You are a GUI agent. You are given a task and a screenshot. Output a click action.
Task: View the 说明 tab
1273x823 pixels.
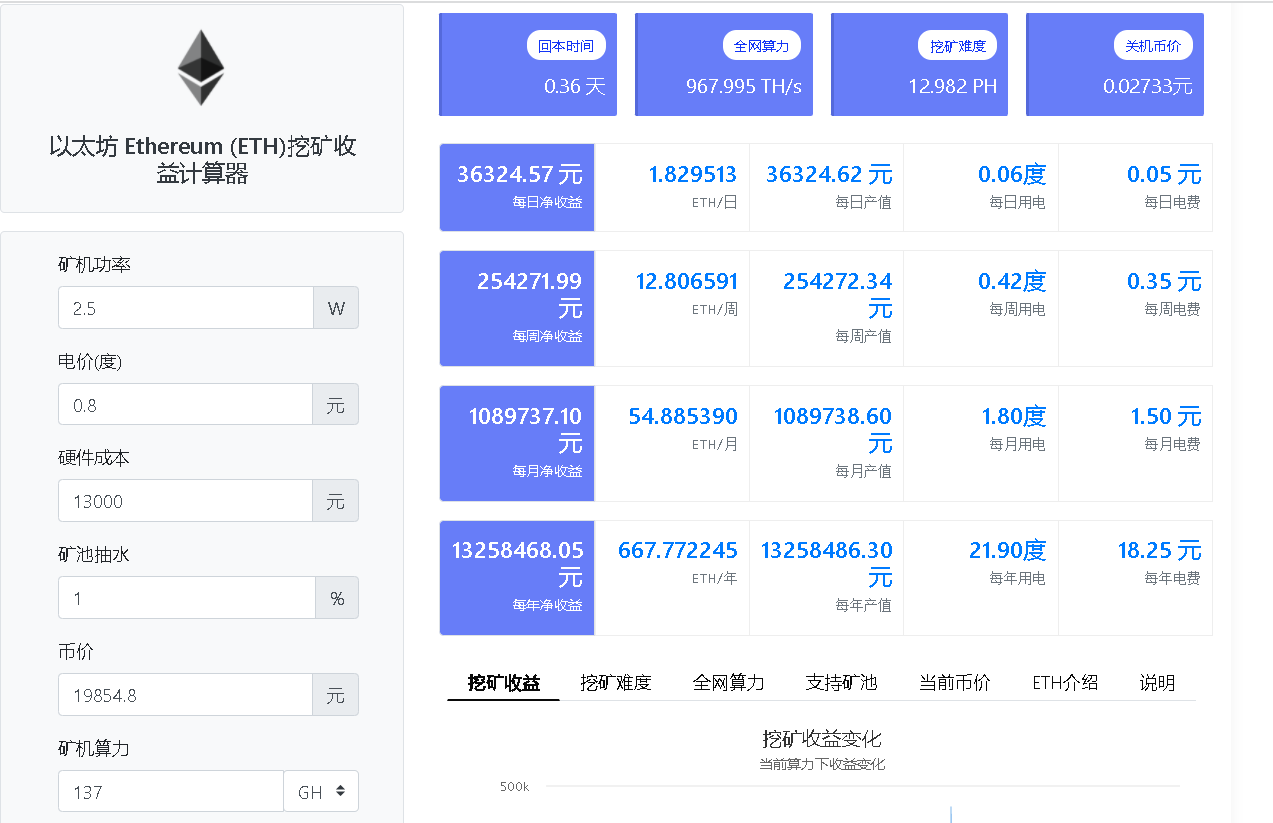point(1156,682)
